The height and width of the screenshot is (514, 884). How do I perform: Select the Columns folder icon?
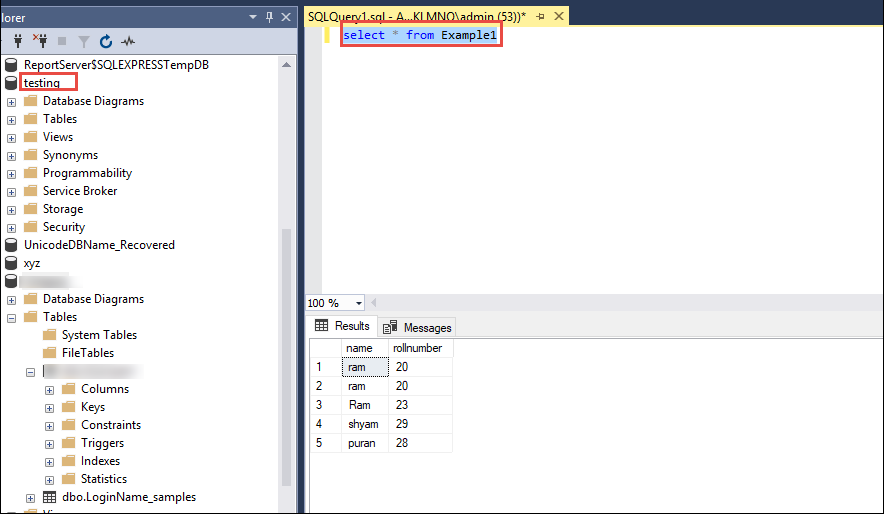click(x=69, y=388)
